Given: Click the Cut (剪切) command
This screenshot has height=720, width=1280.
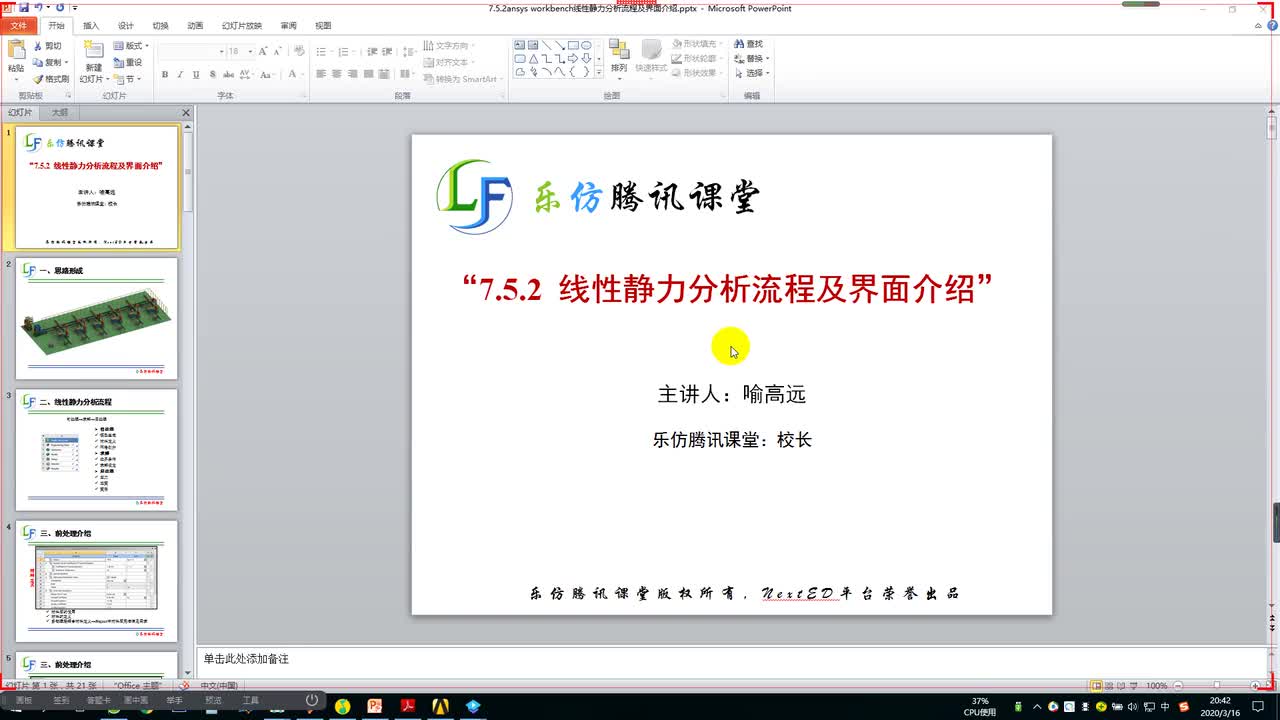Looking at the screenshot, I should [x=48, y=46].
